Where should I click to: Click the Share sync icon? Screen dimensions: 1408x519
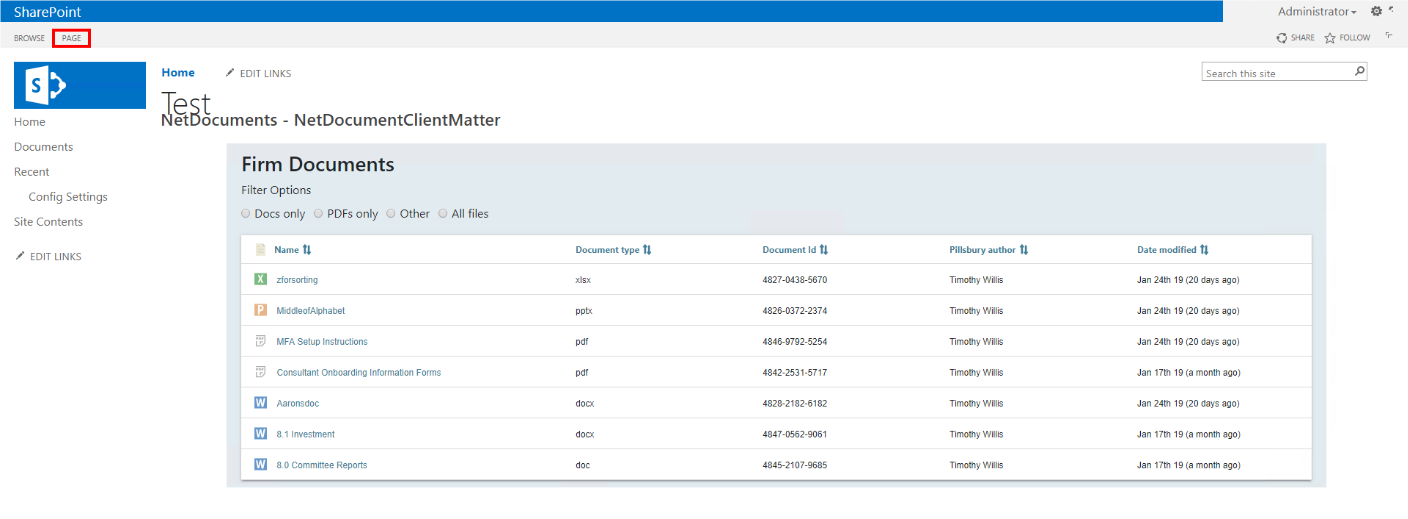pos(1281,38)
